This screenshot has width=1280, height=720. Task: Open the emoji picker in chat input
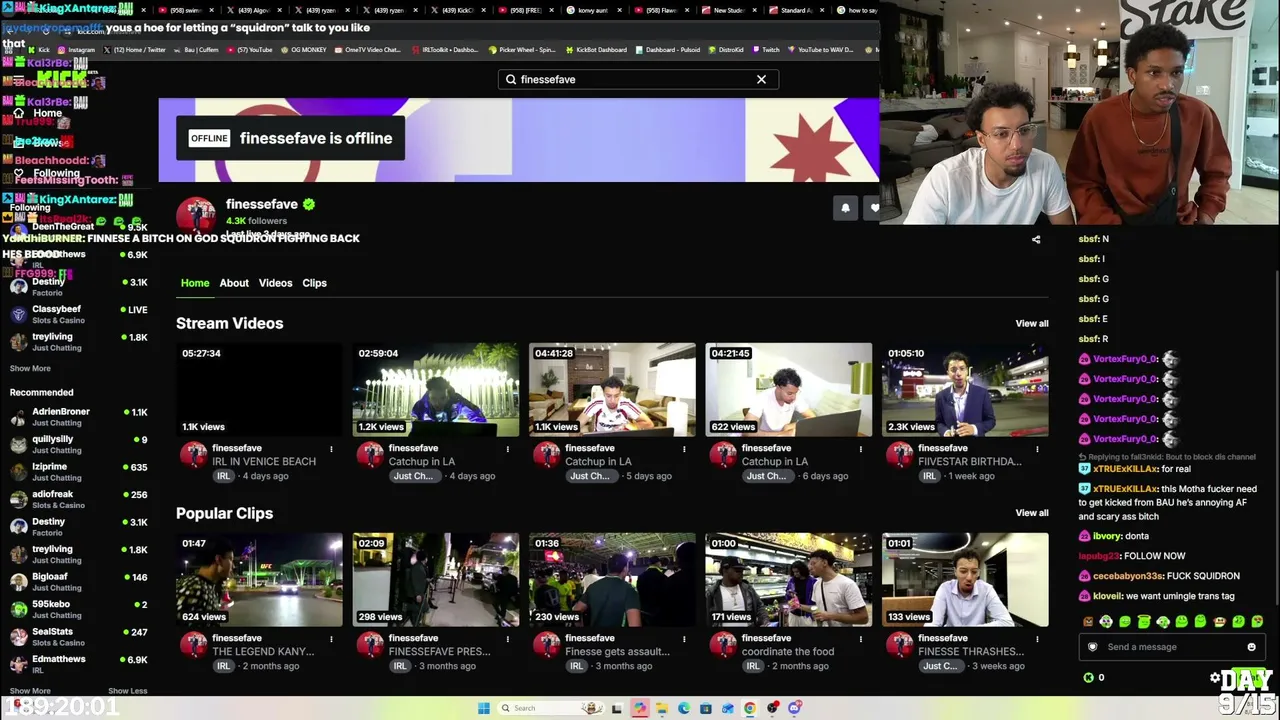1251,647
